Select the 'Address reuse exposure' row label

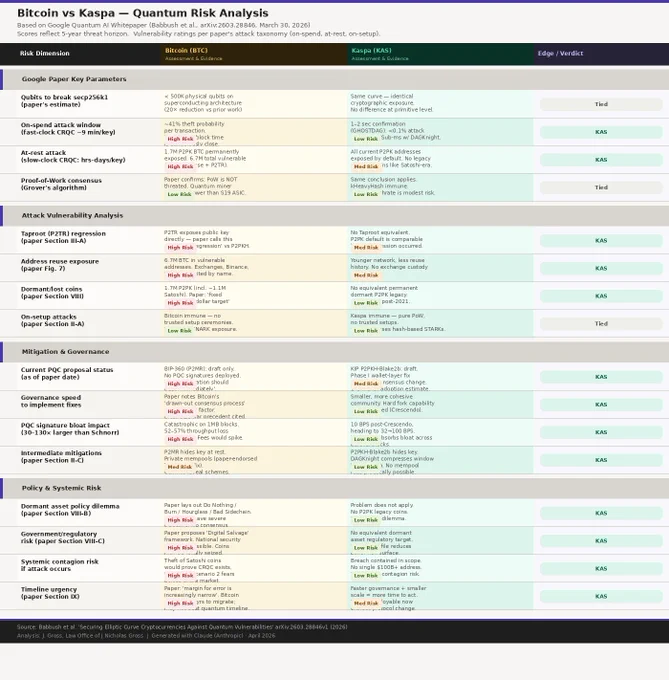click(60, 265)
